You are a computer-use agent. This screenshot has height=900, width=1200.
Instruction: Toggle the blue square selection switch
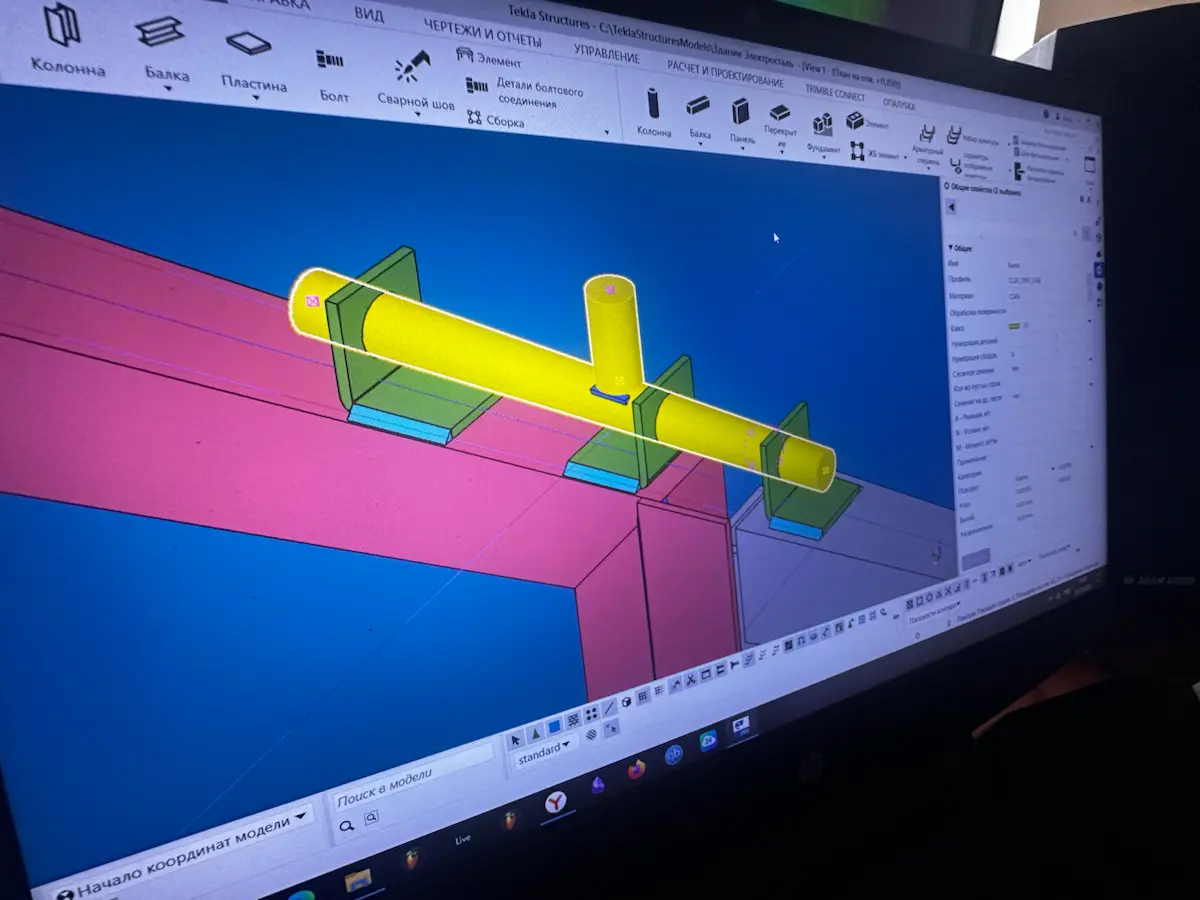pos(554,726)
